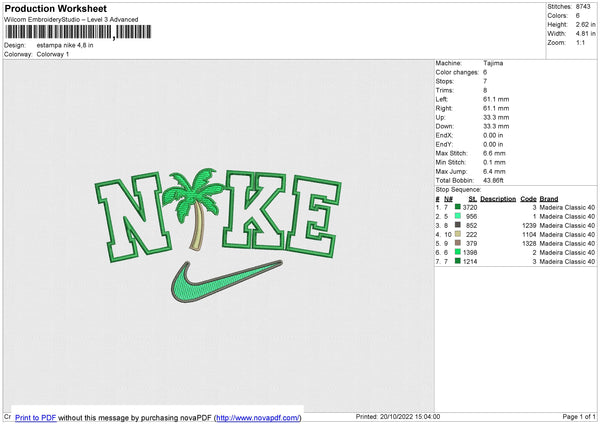Viewport: 600px width, 424px height.
Task: Select the EndY label
Action: tap(444, 144)
